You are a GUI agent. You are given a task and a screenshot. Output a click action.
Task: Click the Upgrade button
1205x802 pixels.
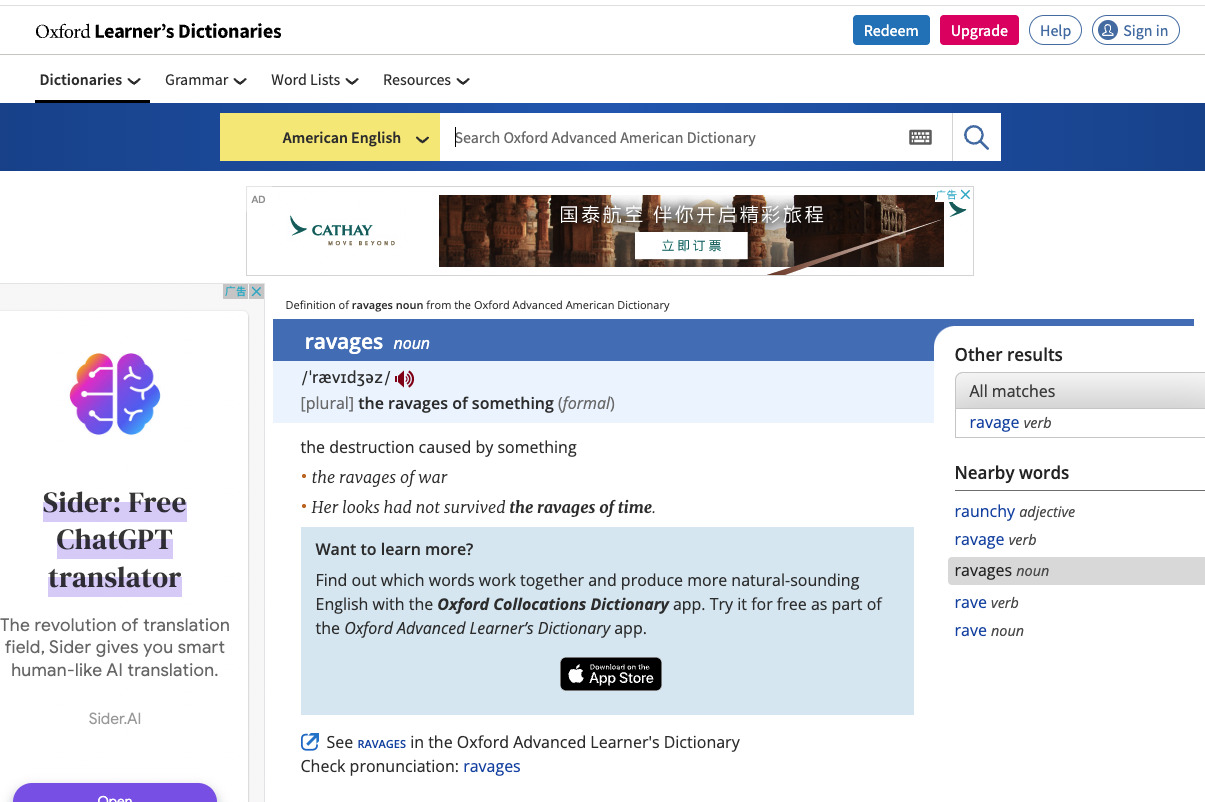(x=979, y=30)
